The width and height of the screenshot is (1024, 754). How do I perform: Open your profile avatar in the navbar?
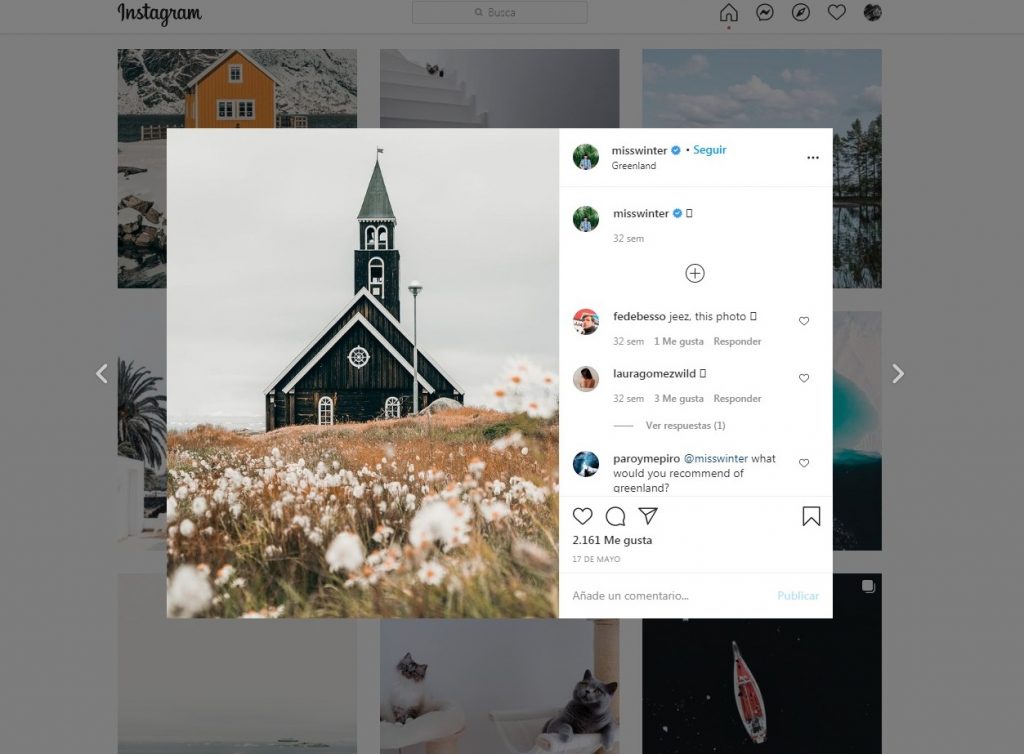872,14
